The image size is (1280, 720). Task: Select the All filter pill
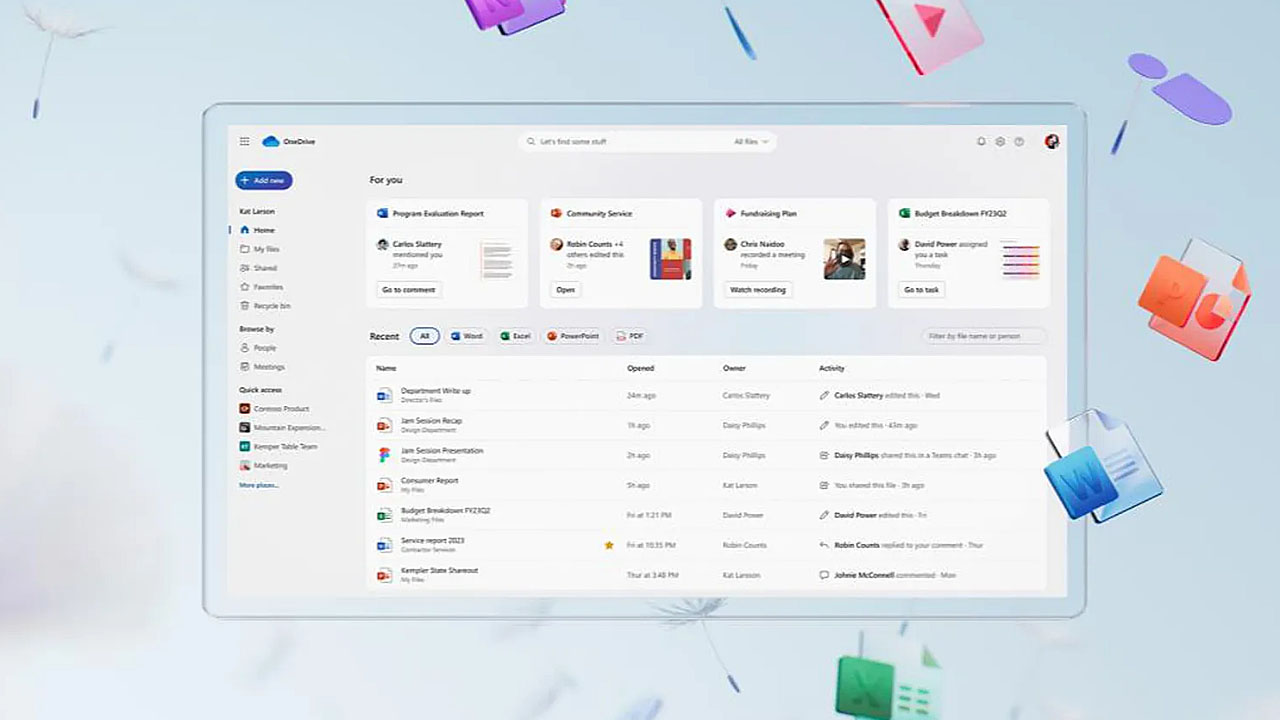click(424, 336)
